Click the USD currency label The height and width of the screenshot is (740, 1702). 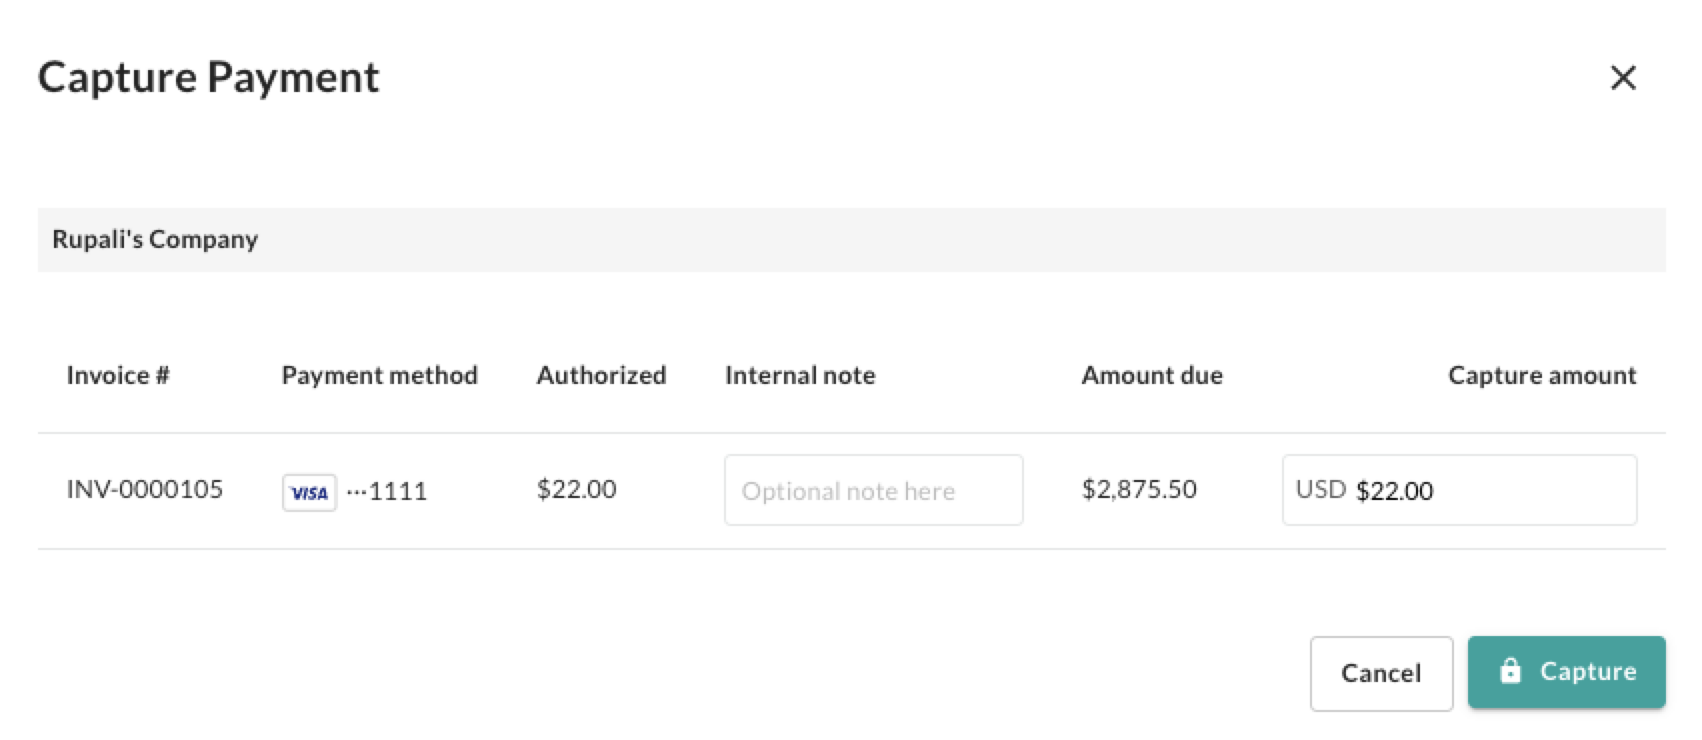click(x=1320, y=489)
